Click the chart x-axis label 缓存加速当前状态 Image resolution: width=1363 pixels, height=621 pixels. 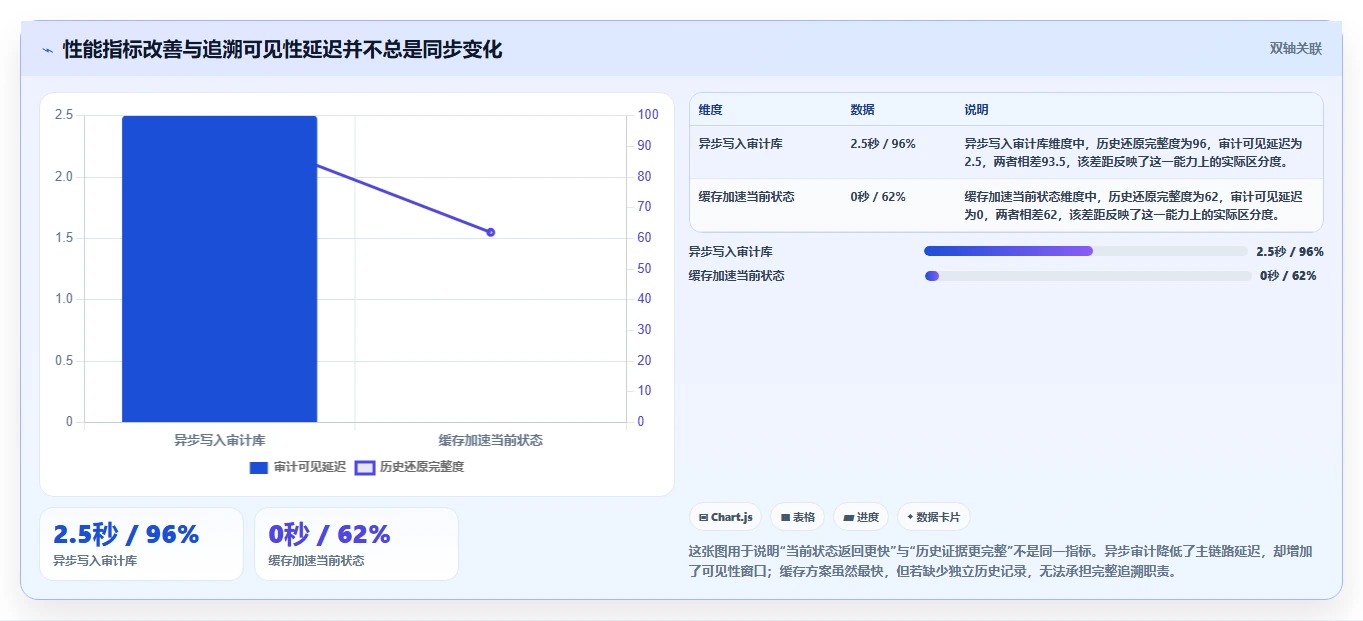490,440
